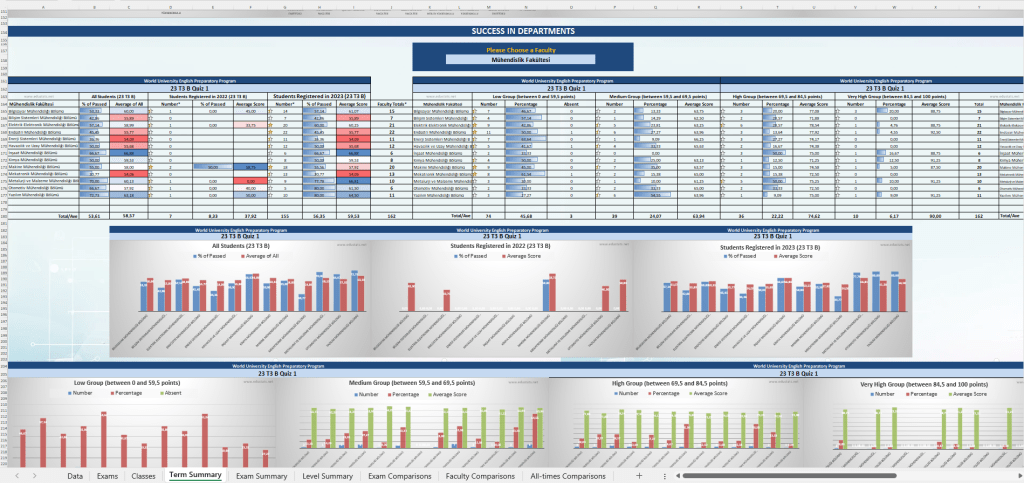Screen dimensions: 1024x483
Task: Open the Data sheet tab
Action: tap(75, 476)
